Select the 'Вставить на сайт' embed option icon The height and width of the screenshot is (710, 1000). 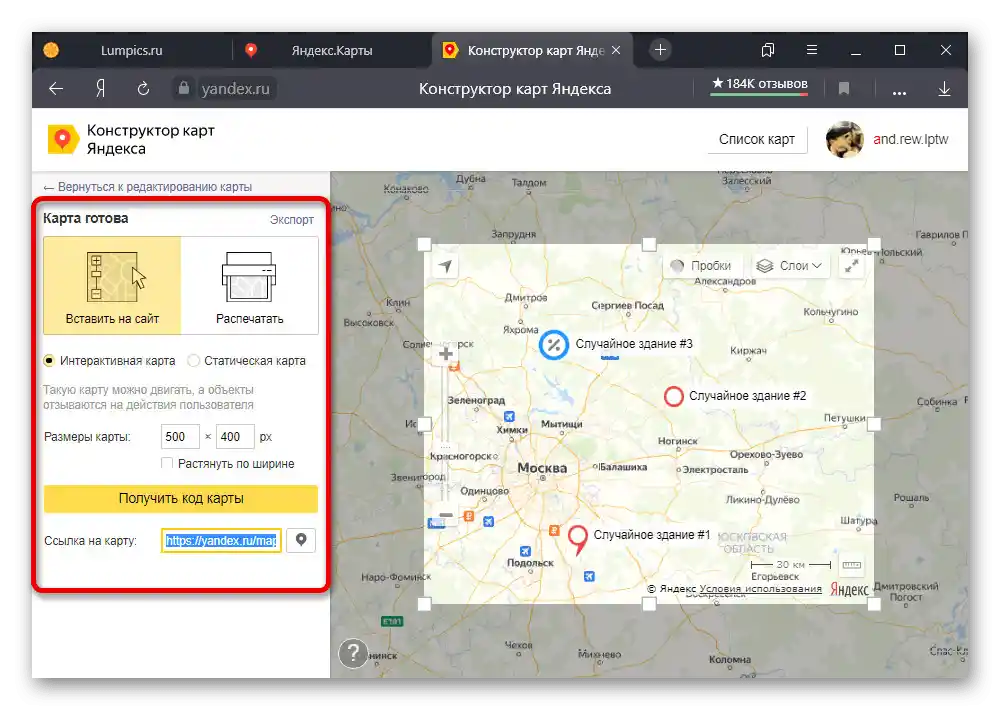tap(111, 277)
